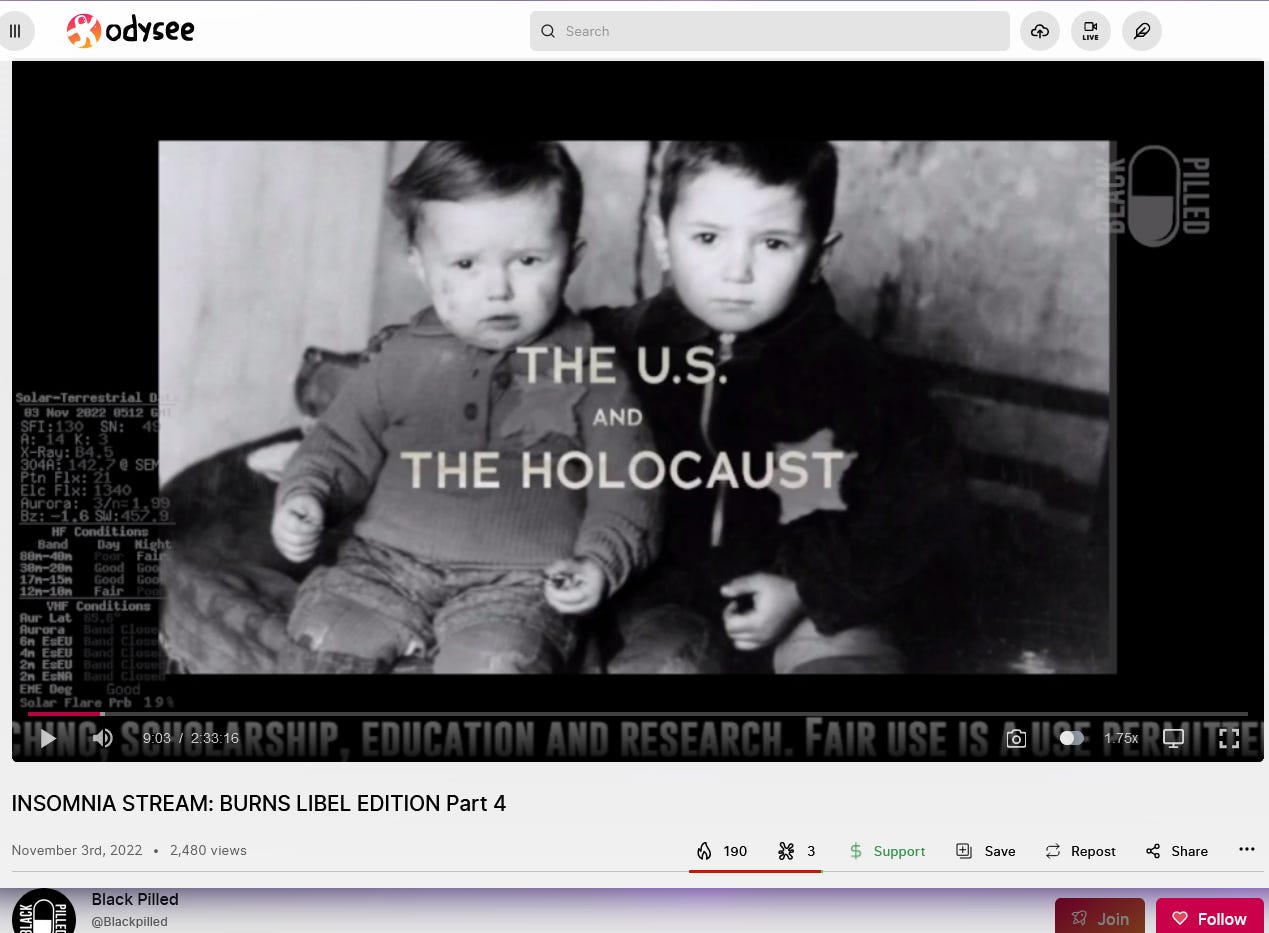
Task: Click the 9:03 elapsed time display
Action: 156,738
